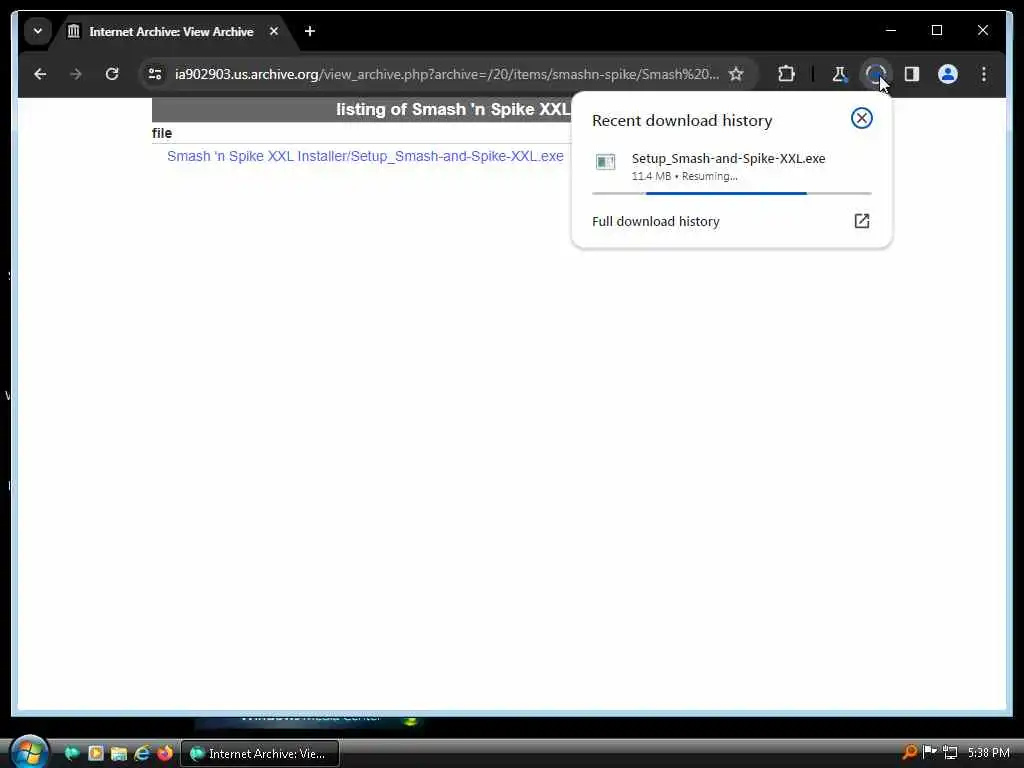Bookmark this page with the star icon
Screen dimensions: 1024x768
pos(736,74)
